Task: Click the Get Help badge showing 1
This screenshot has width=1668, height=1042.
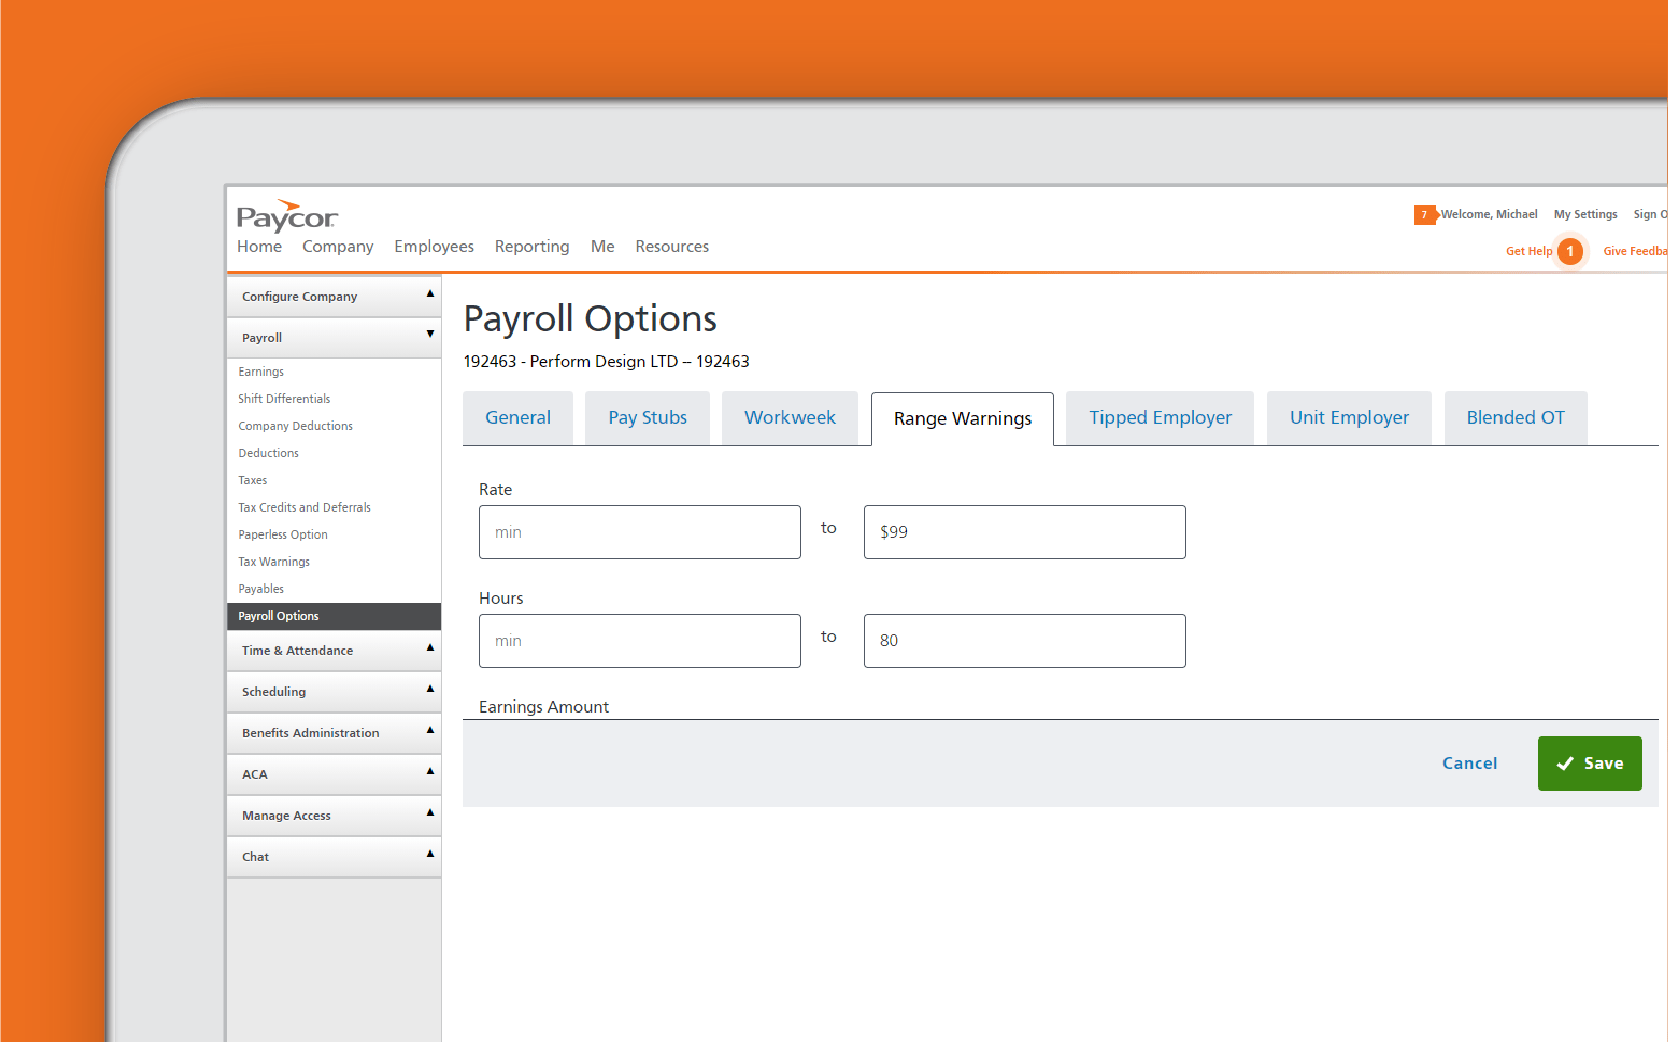Action: click(1570, 251)
